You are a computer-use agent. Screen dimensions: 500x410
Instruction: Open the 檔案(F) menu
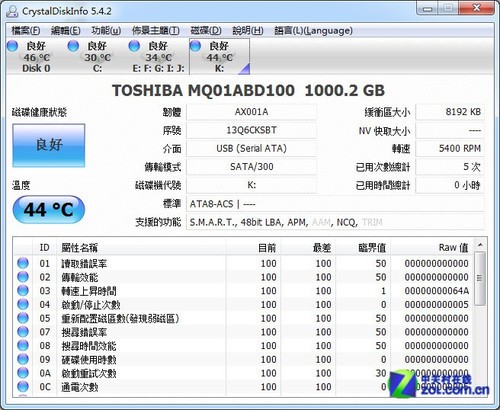click(x=26, y=31)
